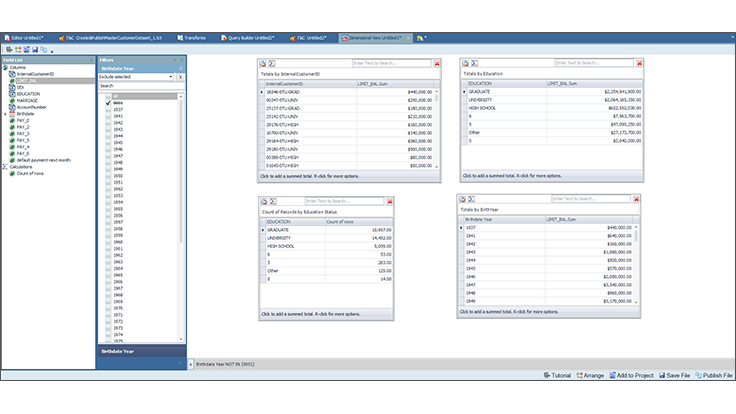
Task: Expand the Birthdate field node
Action: 6,113
